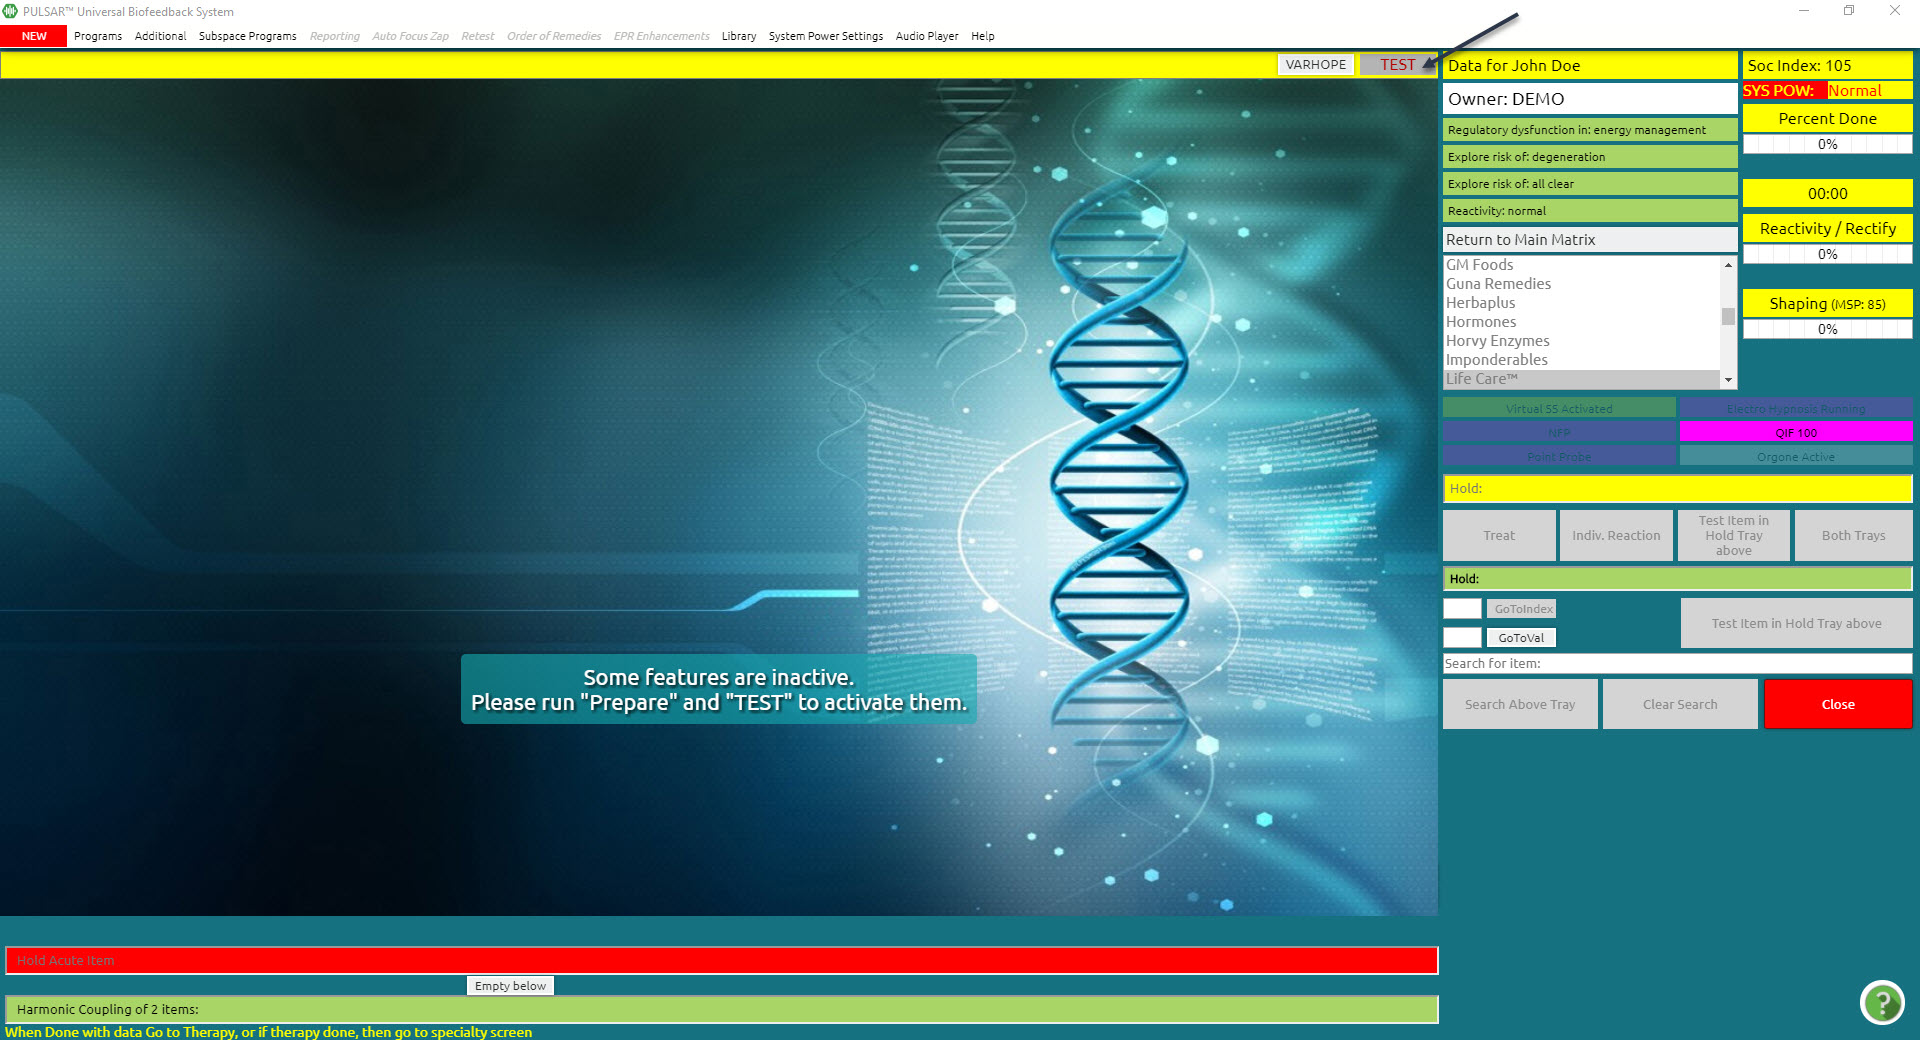Toggle the NFP indicator
This screenshot has height=1040, width=1920.
1559,432
